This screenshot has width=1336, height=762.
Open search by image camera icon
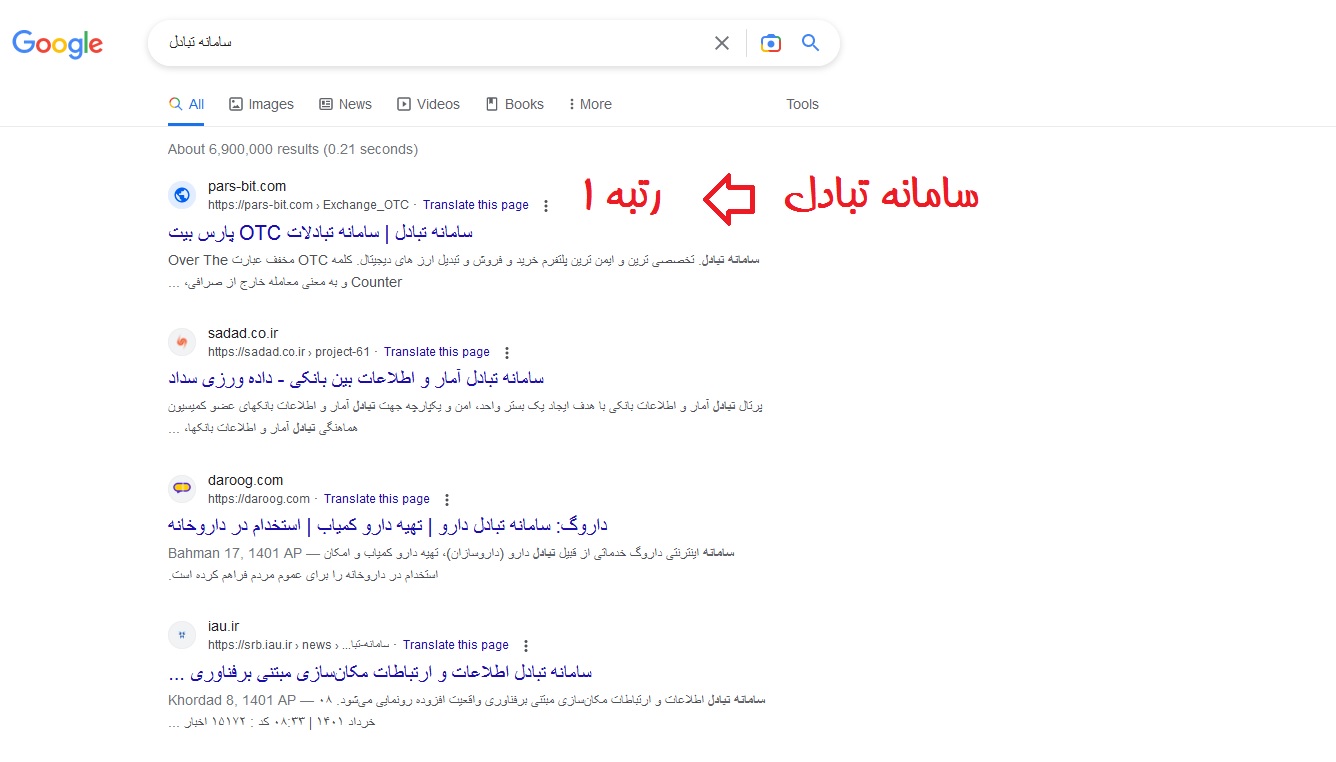pos(770,43)
